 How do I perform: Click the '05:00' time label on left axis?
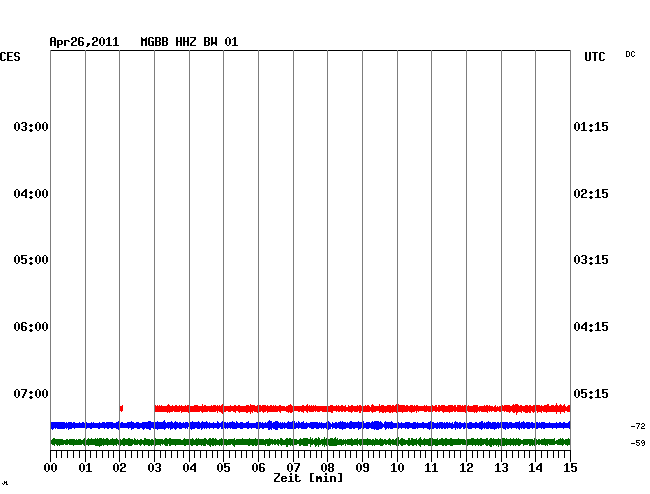click(31, 260)
